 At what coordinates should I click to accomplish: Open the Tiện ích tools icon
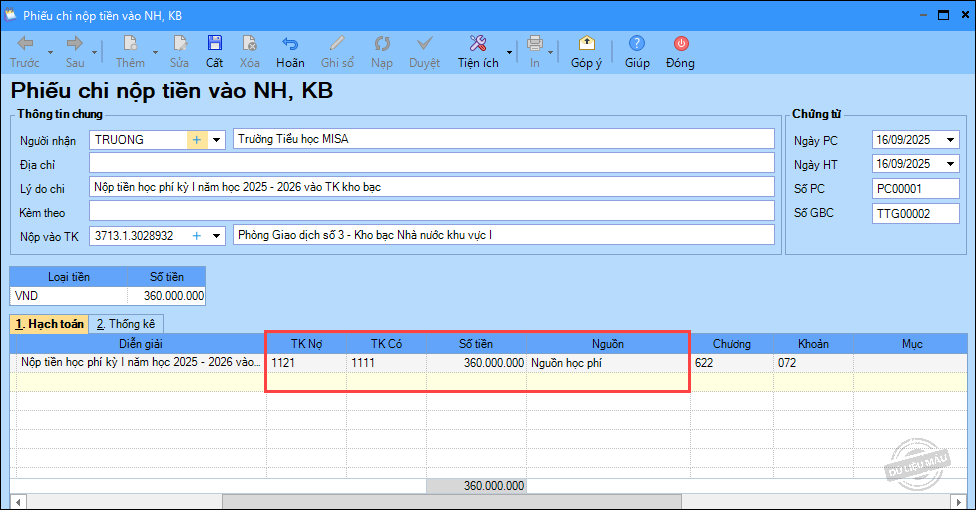click(477, 44)
